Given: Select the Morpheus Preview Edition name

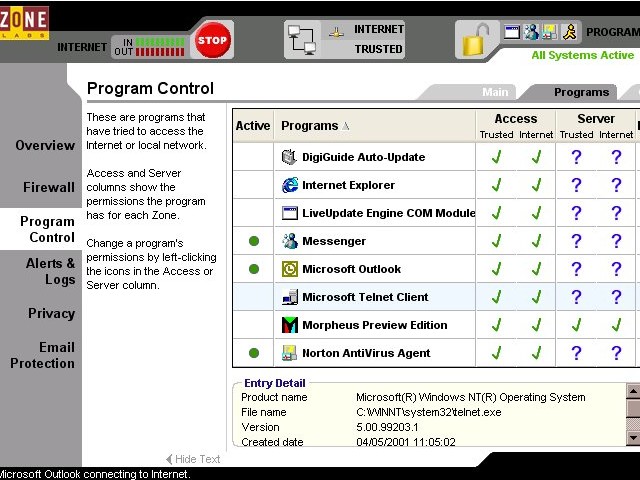Looking at the screenshot, I should (x=374, y=325).
